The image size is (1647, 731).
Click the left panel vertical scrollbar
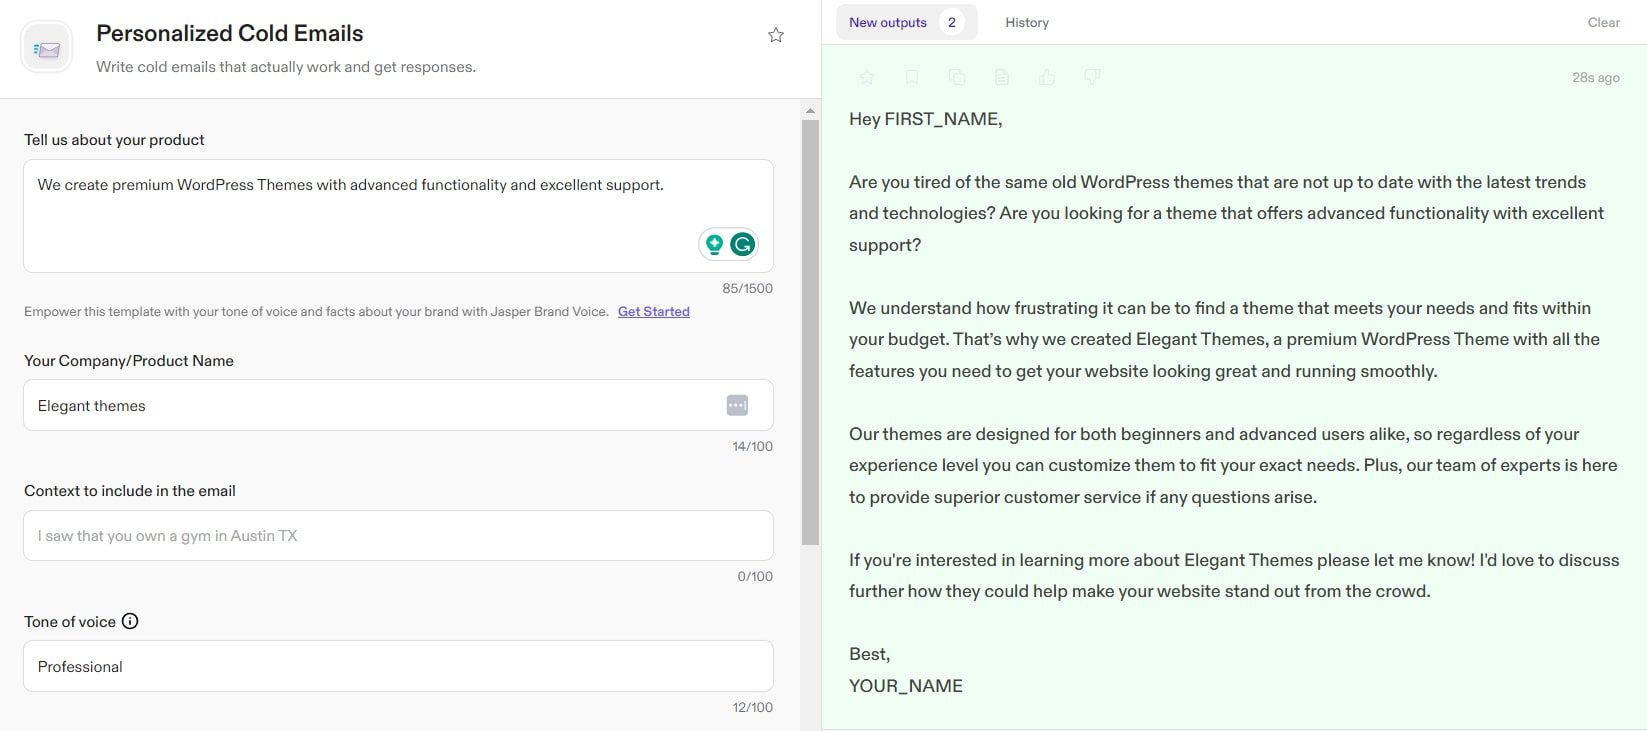pos(810,330)
